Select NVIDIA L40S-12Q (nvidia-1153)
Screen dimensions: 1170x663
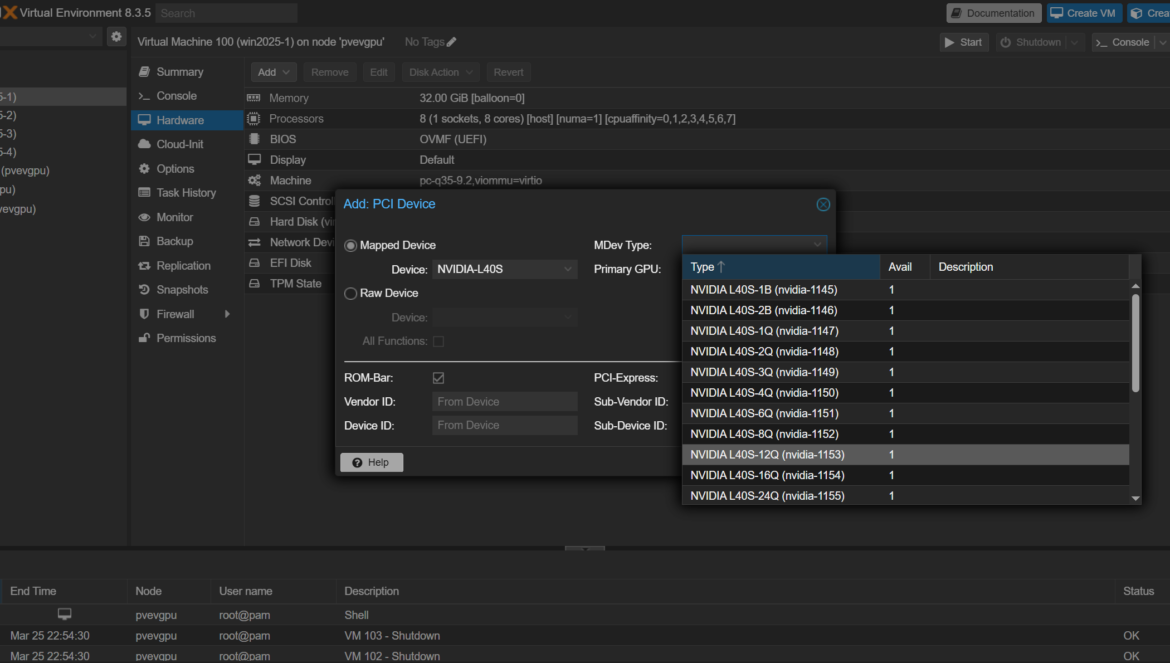[x=906, y=455]
